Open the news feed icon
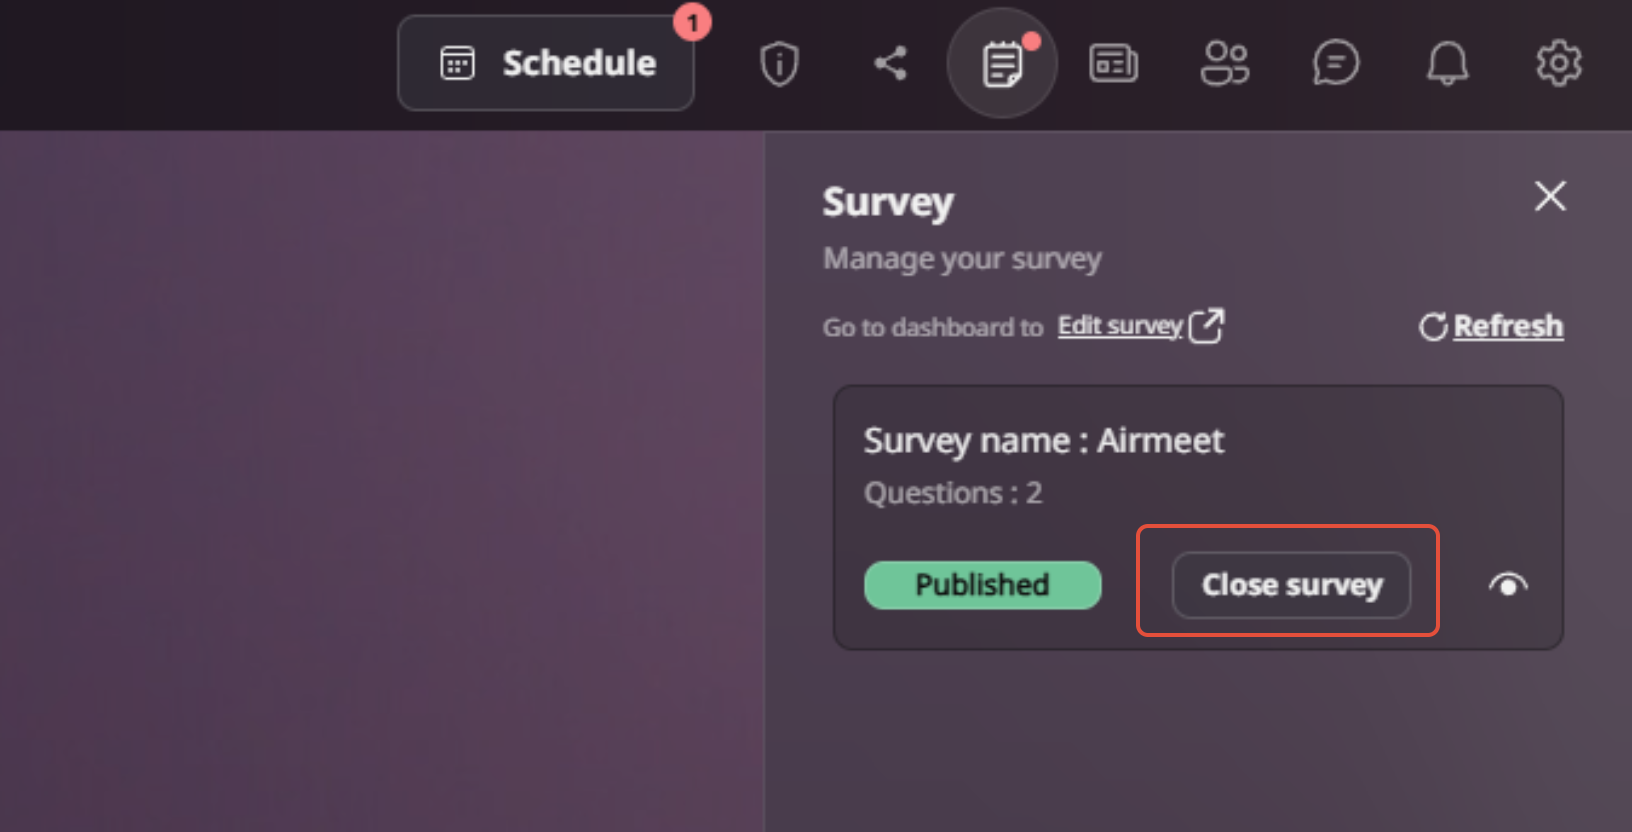 (x=1113, y=64)
